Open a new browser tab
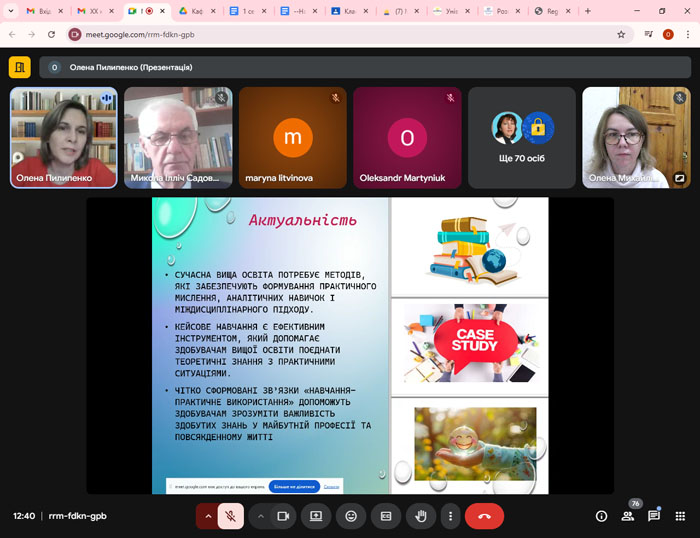This screenshot has height=538, width=700. pos(587,11)
